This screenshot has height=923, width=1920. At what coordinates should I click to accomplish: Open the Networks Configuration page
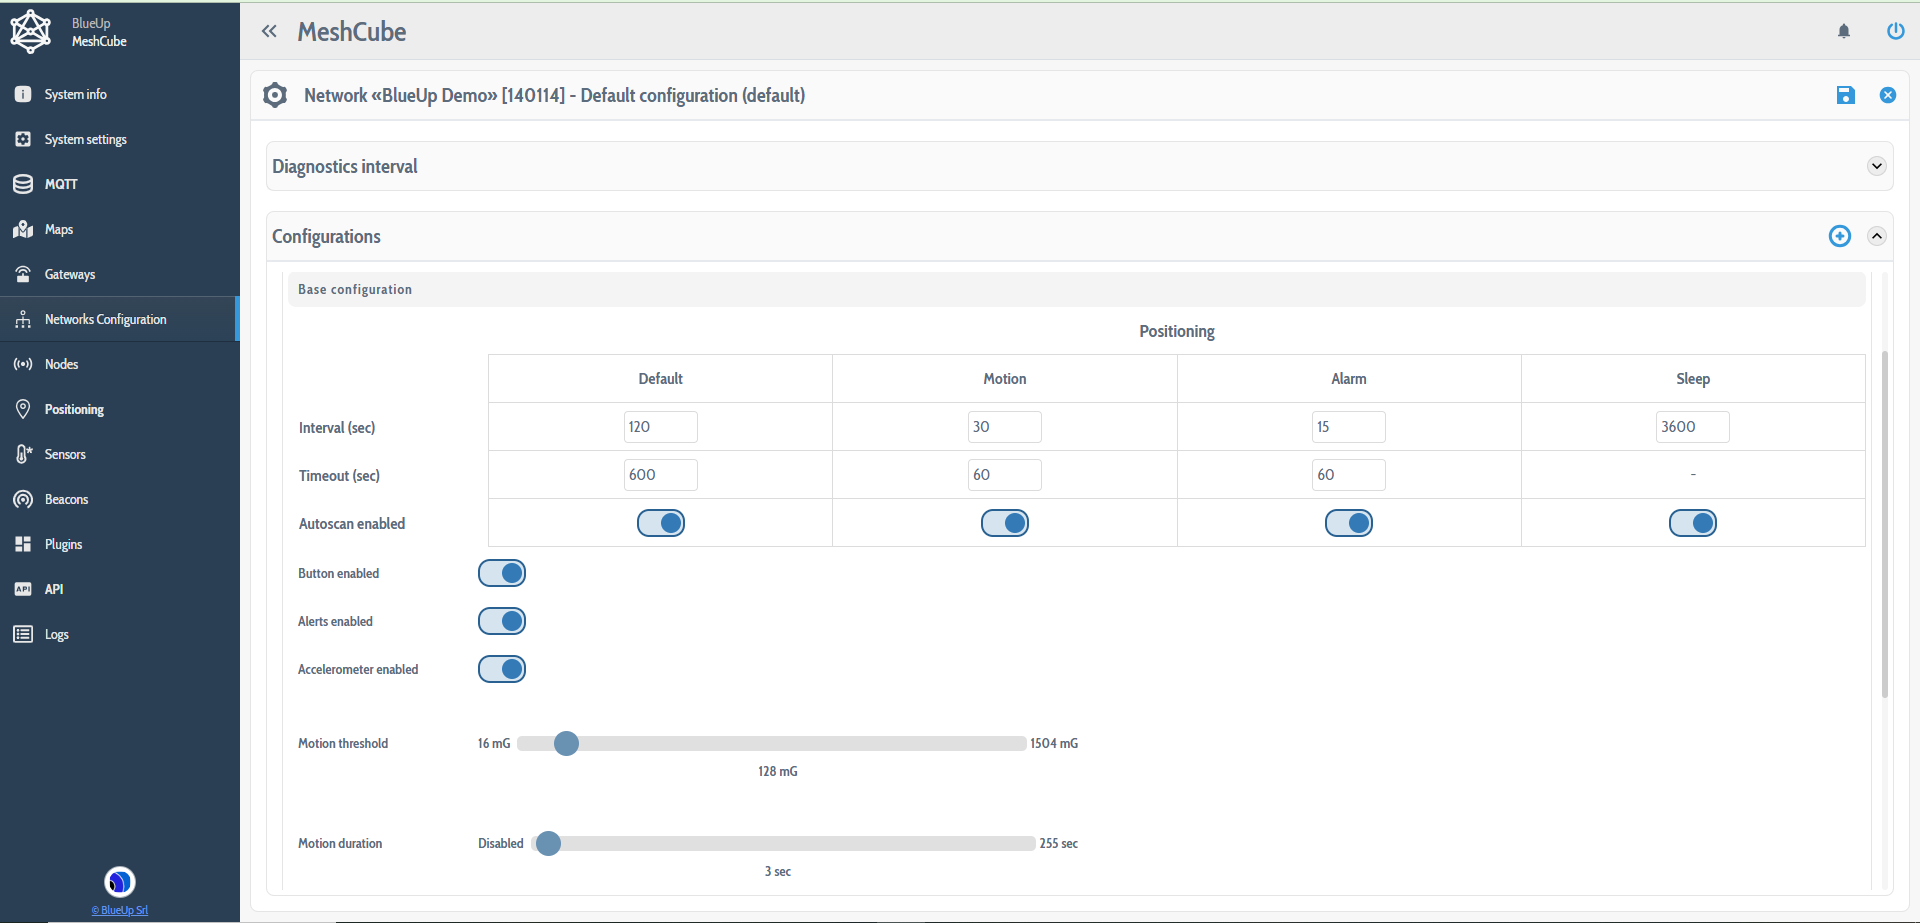(x=105, y=319)
